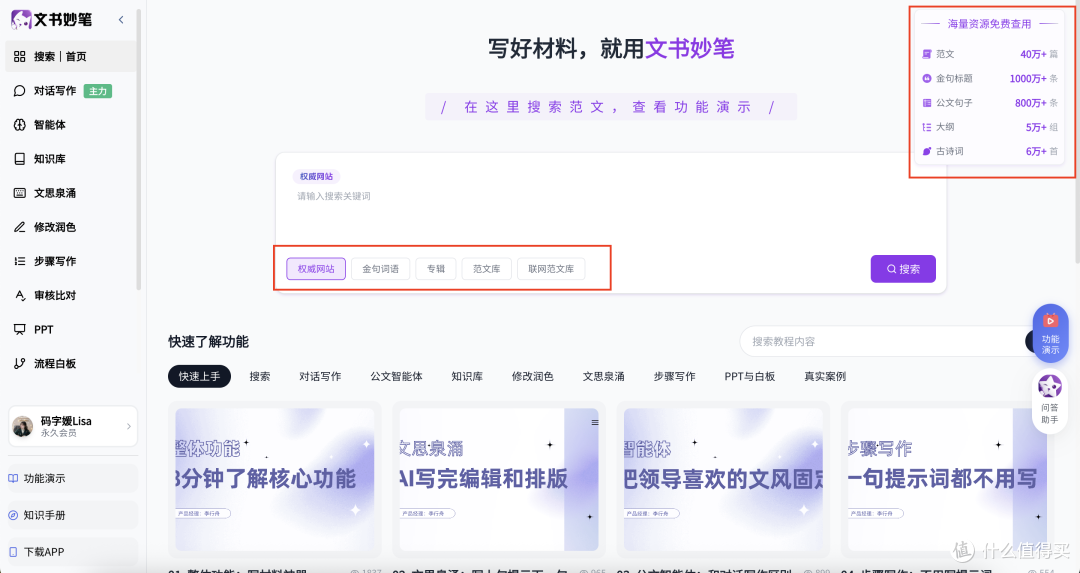Open the 审核比对 sidebar icon

click(x=19, y=295)
